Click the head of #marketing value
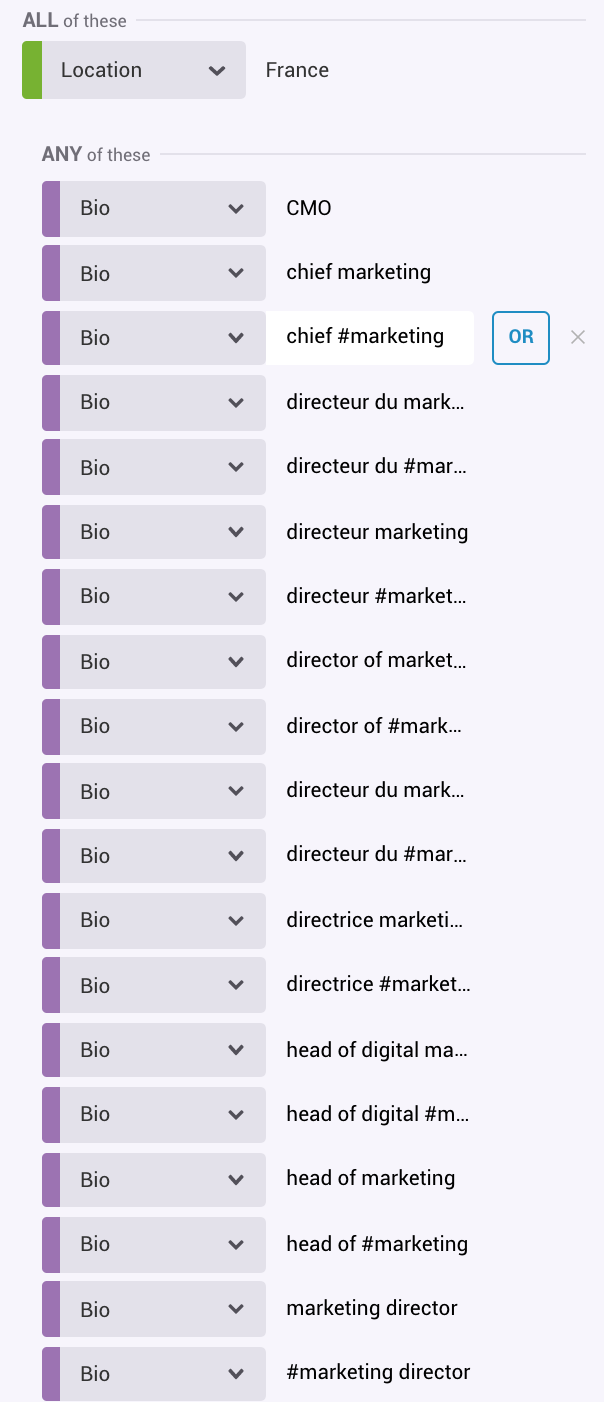 coord(377,1244)
